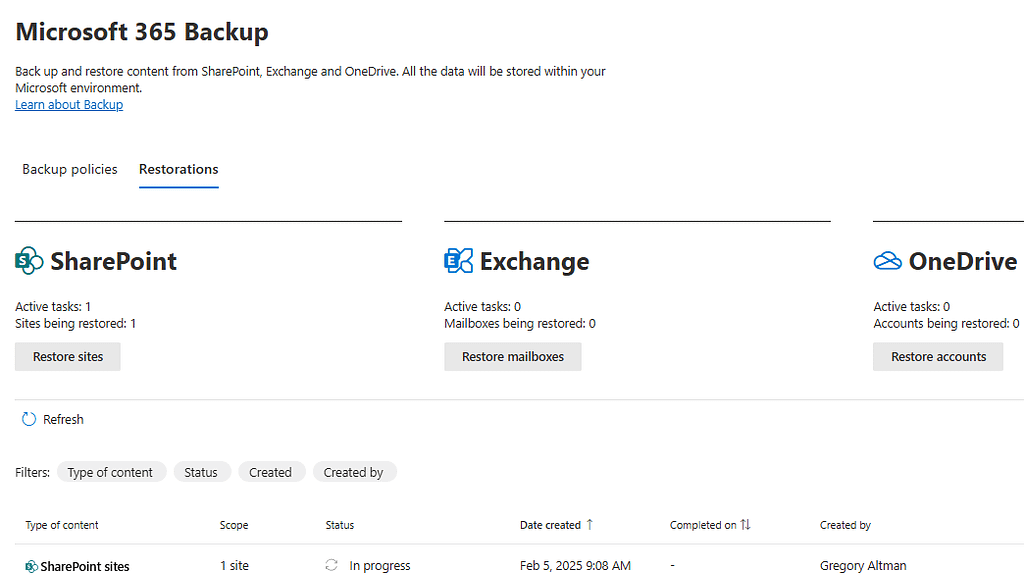Click the Scope column header

tap(234, 525)
